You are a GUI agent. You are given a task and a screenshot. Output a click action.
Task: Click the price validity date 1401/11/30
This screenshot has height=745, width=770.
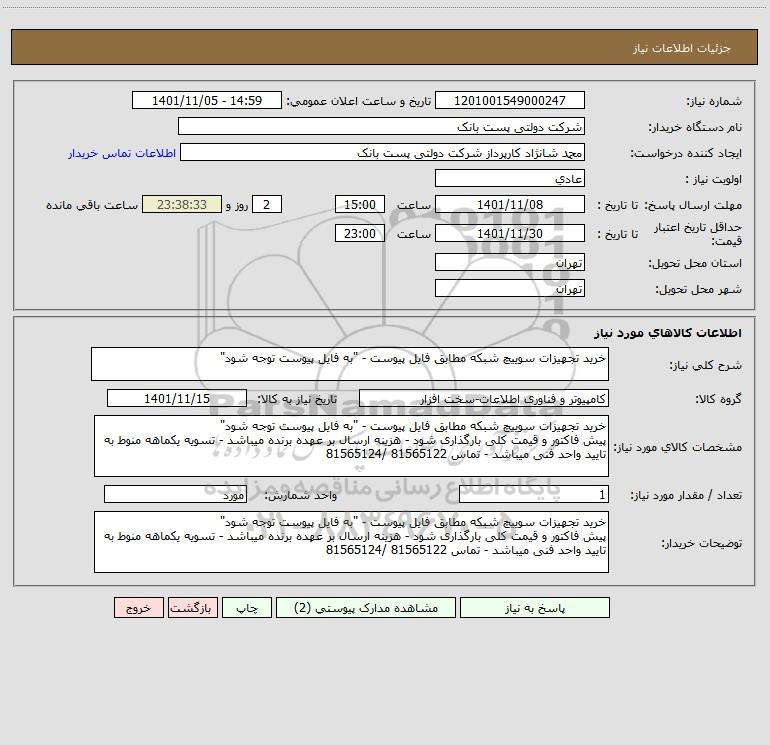click(510, 233)
